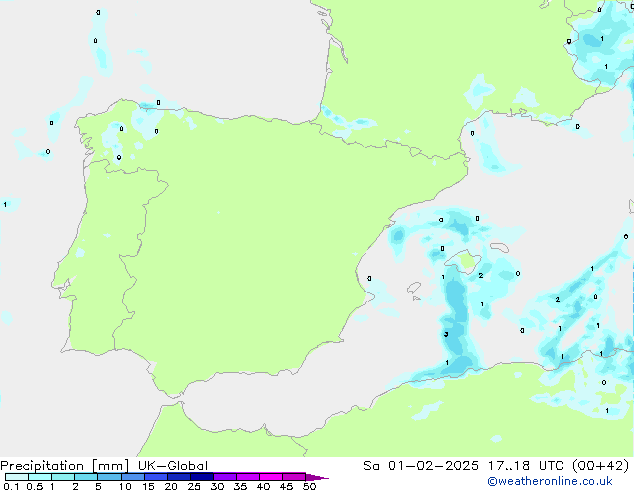Image resolution: width=634 pixels, height=490 pixels.
Task: Click the over-50 mm legend arrow tip
Action: 317,477
